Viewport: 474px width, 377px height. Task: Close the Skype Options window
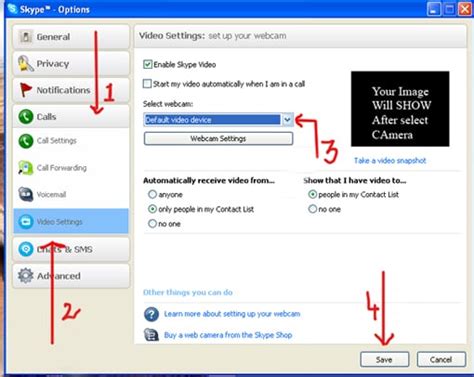tap(465, 9)
